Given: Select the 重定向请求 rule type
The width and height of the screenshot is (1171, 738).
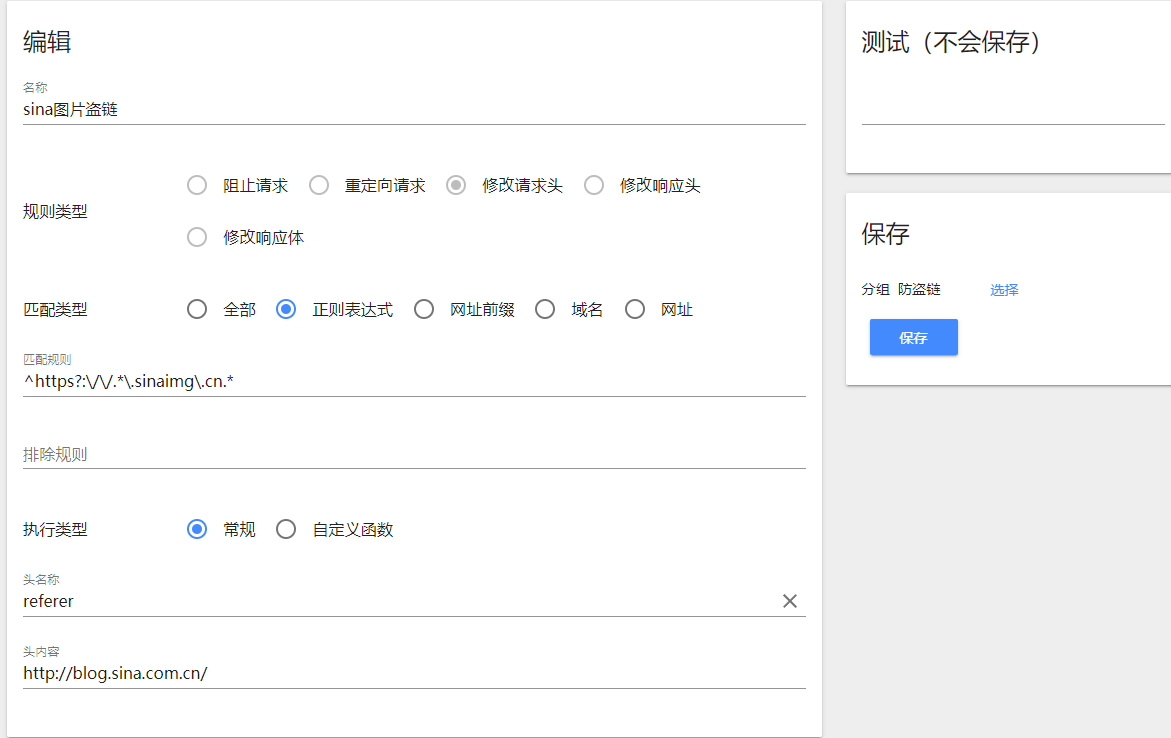Looking at the screenshot, I should [319, 185].
